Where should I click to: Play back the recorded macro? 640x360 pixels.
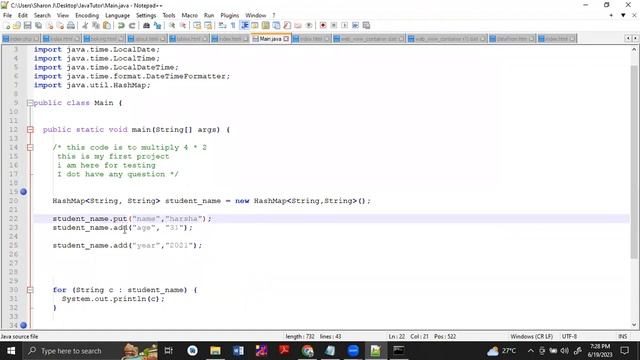[x=344, y=26]
